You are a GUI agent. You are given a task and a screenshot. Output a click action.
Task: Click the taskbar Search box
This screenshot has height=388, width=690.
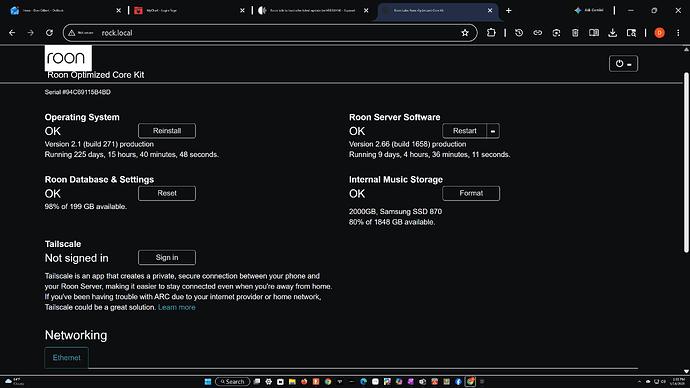click(232, 381)
